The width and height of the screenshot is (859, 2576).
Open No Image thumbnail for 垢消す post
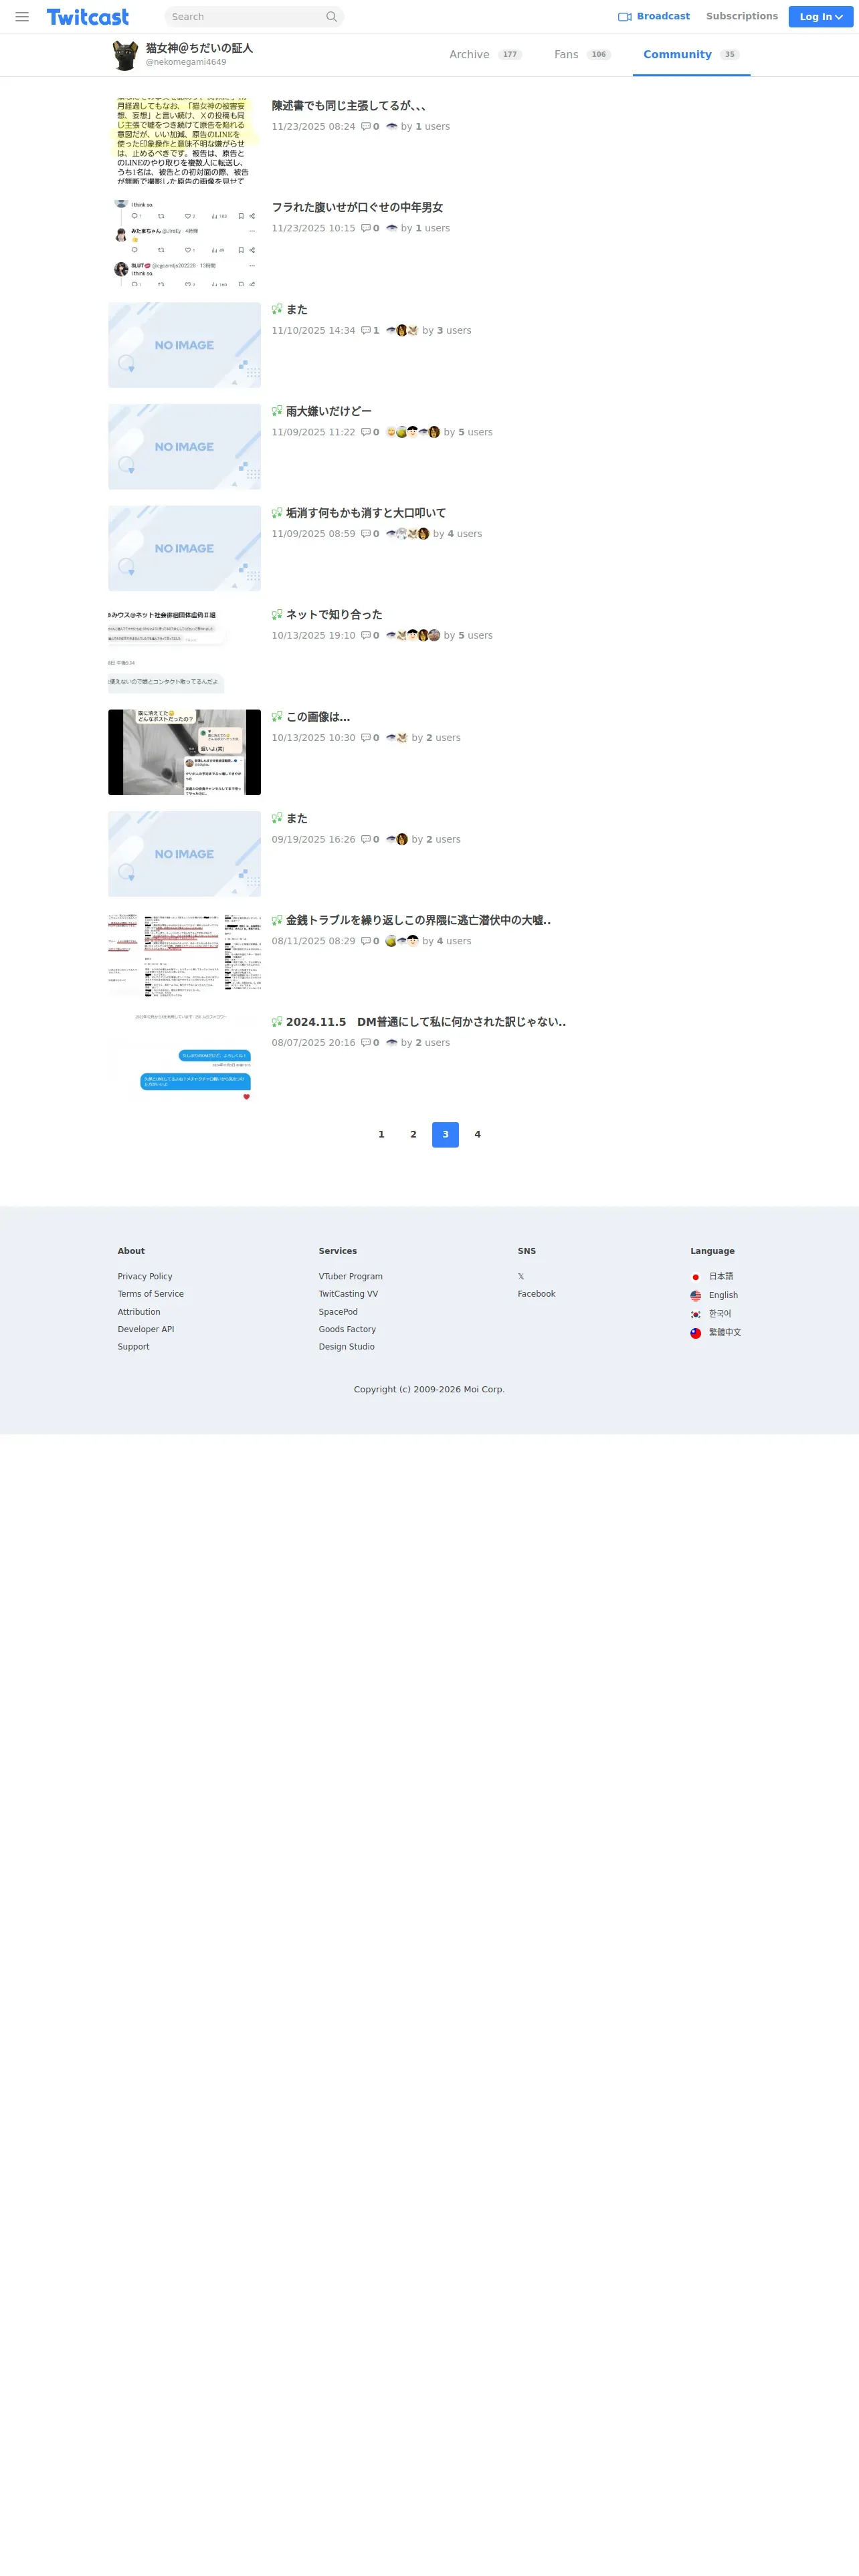[184, 548]
